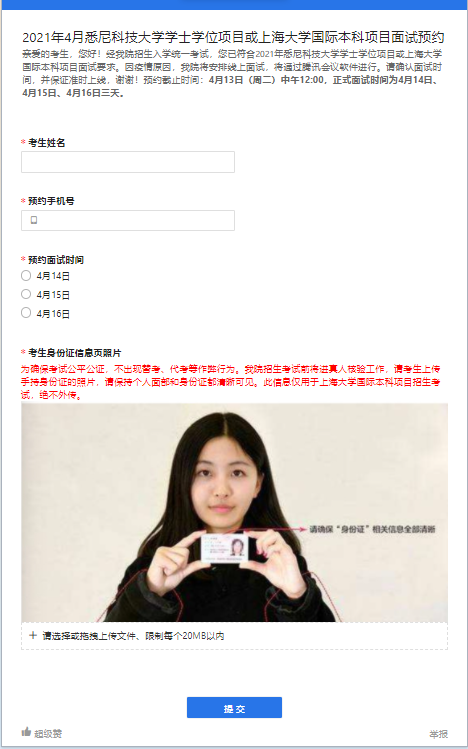
Task: Select the 4月14日 interview date radio button
Action: point(26,276)
